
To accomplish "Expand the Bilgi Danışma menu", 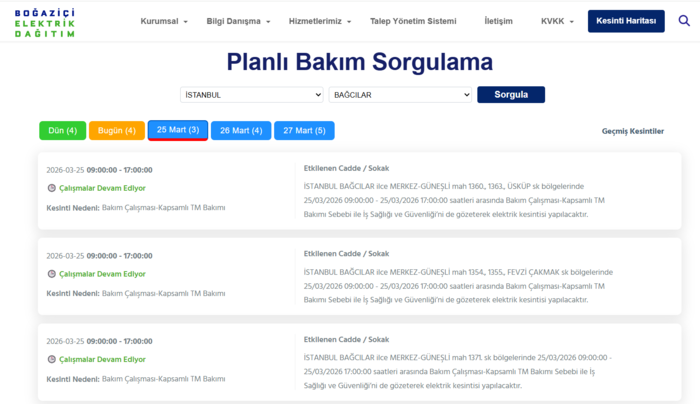I will (x=238, y=21).
